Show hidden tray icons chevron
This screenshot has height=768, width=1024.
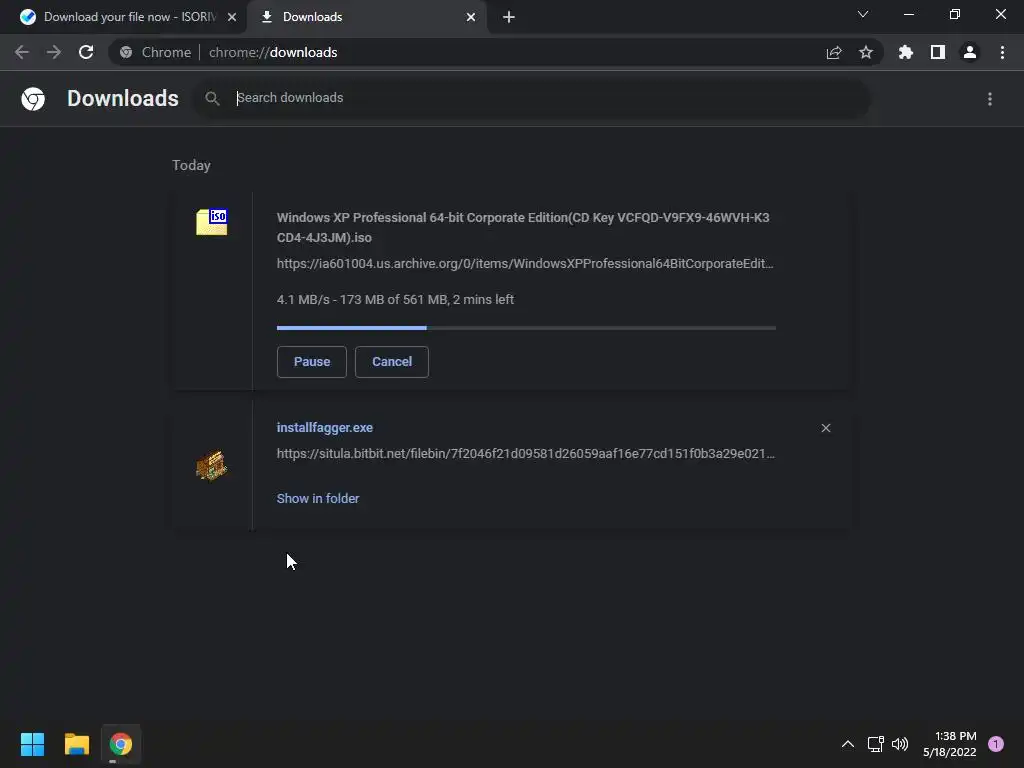click(x=848, y=744)
